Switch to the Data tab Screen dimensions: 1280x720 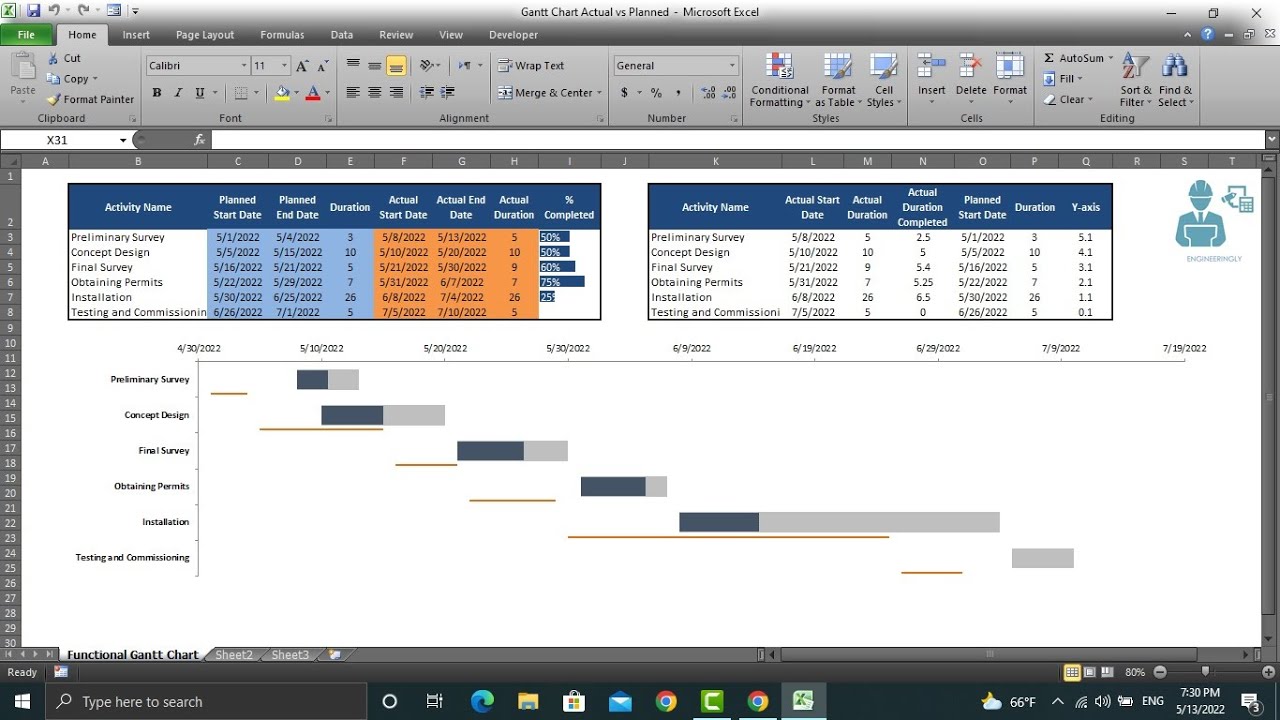[342, 35]
